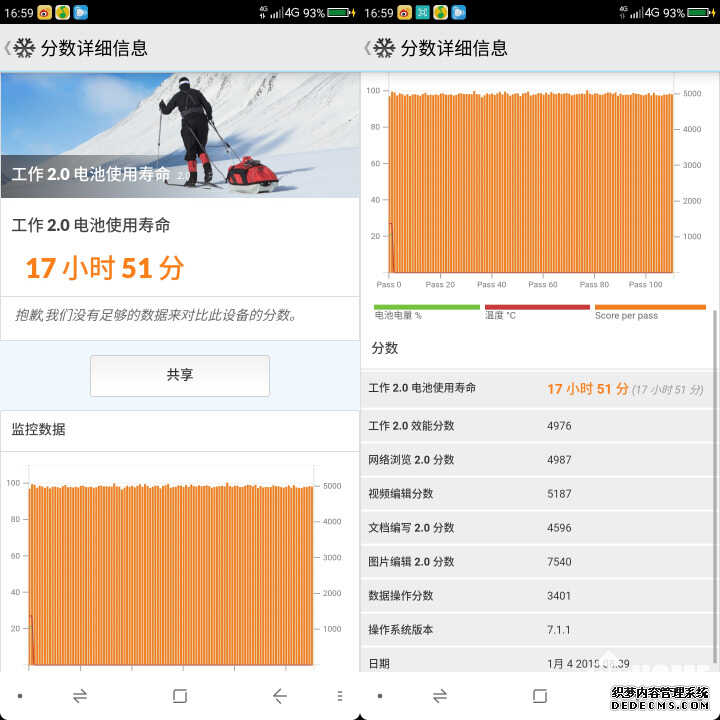Tap the dot navigation button on left screen
The height and width of the screenshot is (720, 720).
click(20, 696)
